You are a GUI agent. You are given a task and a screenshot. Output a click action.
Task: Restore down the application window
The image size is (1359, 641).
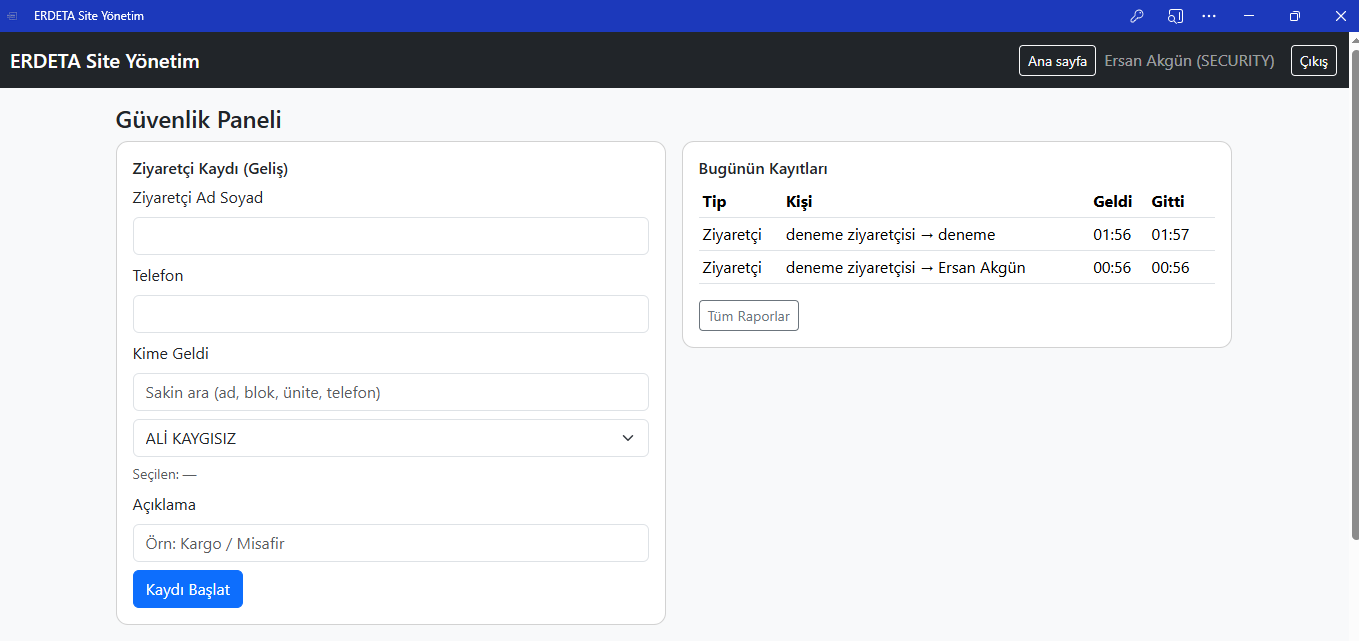1294,16
